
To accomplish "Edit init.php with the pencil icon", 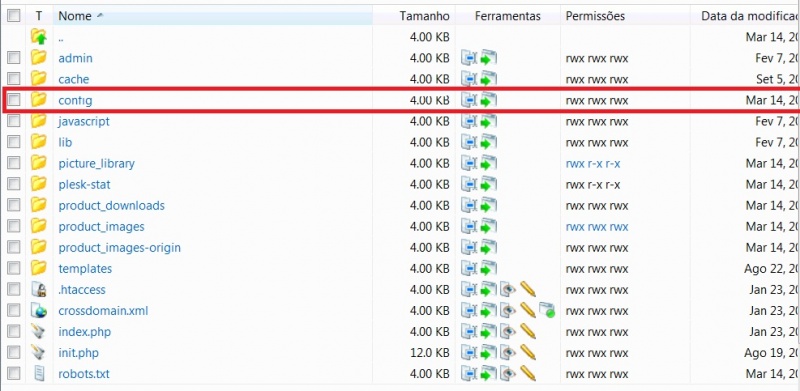I will (528, 353).
